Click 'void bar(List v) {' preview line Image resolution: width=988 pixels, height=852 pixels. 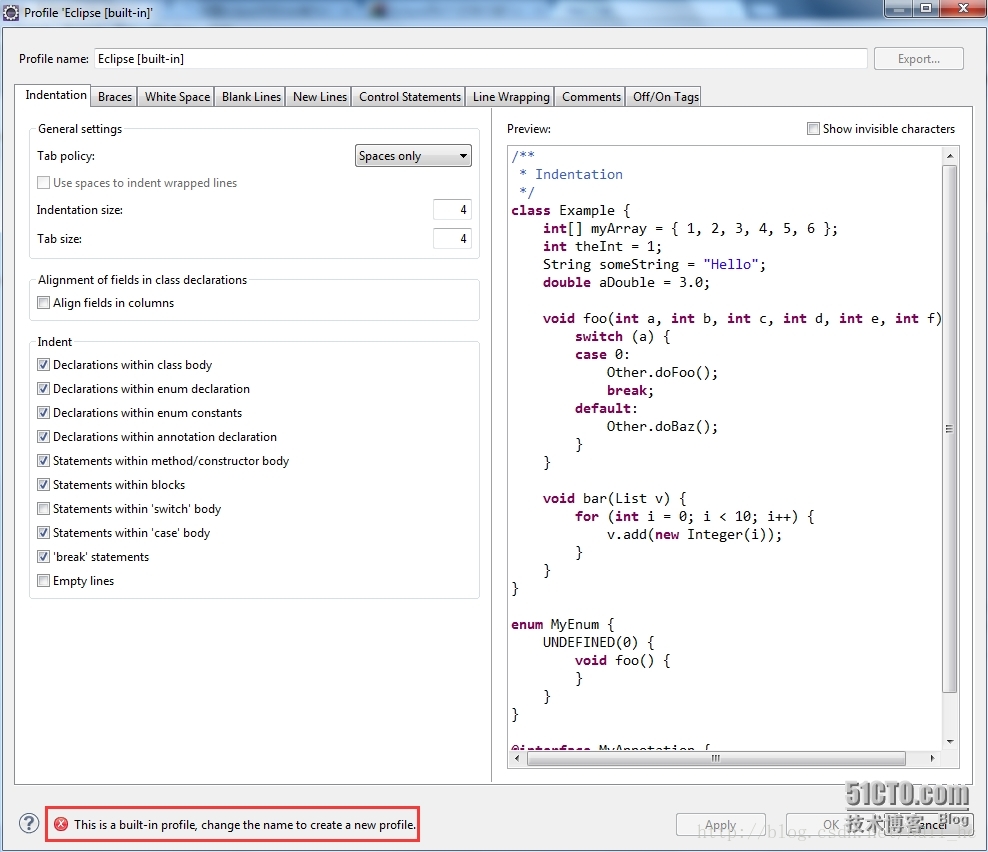[x=614, y=498]
